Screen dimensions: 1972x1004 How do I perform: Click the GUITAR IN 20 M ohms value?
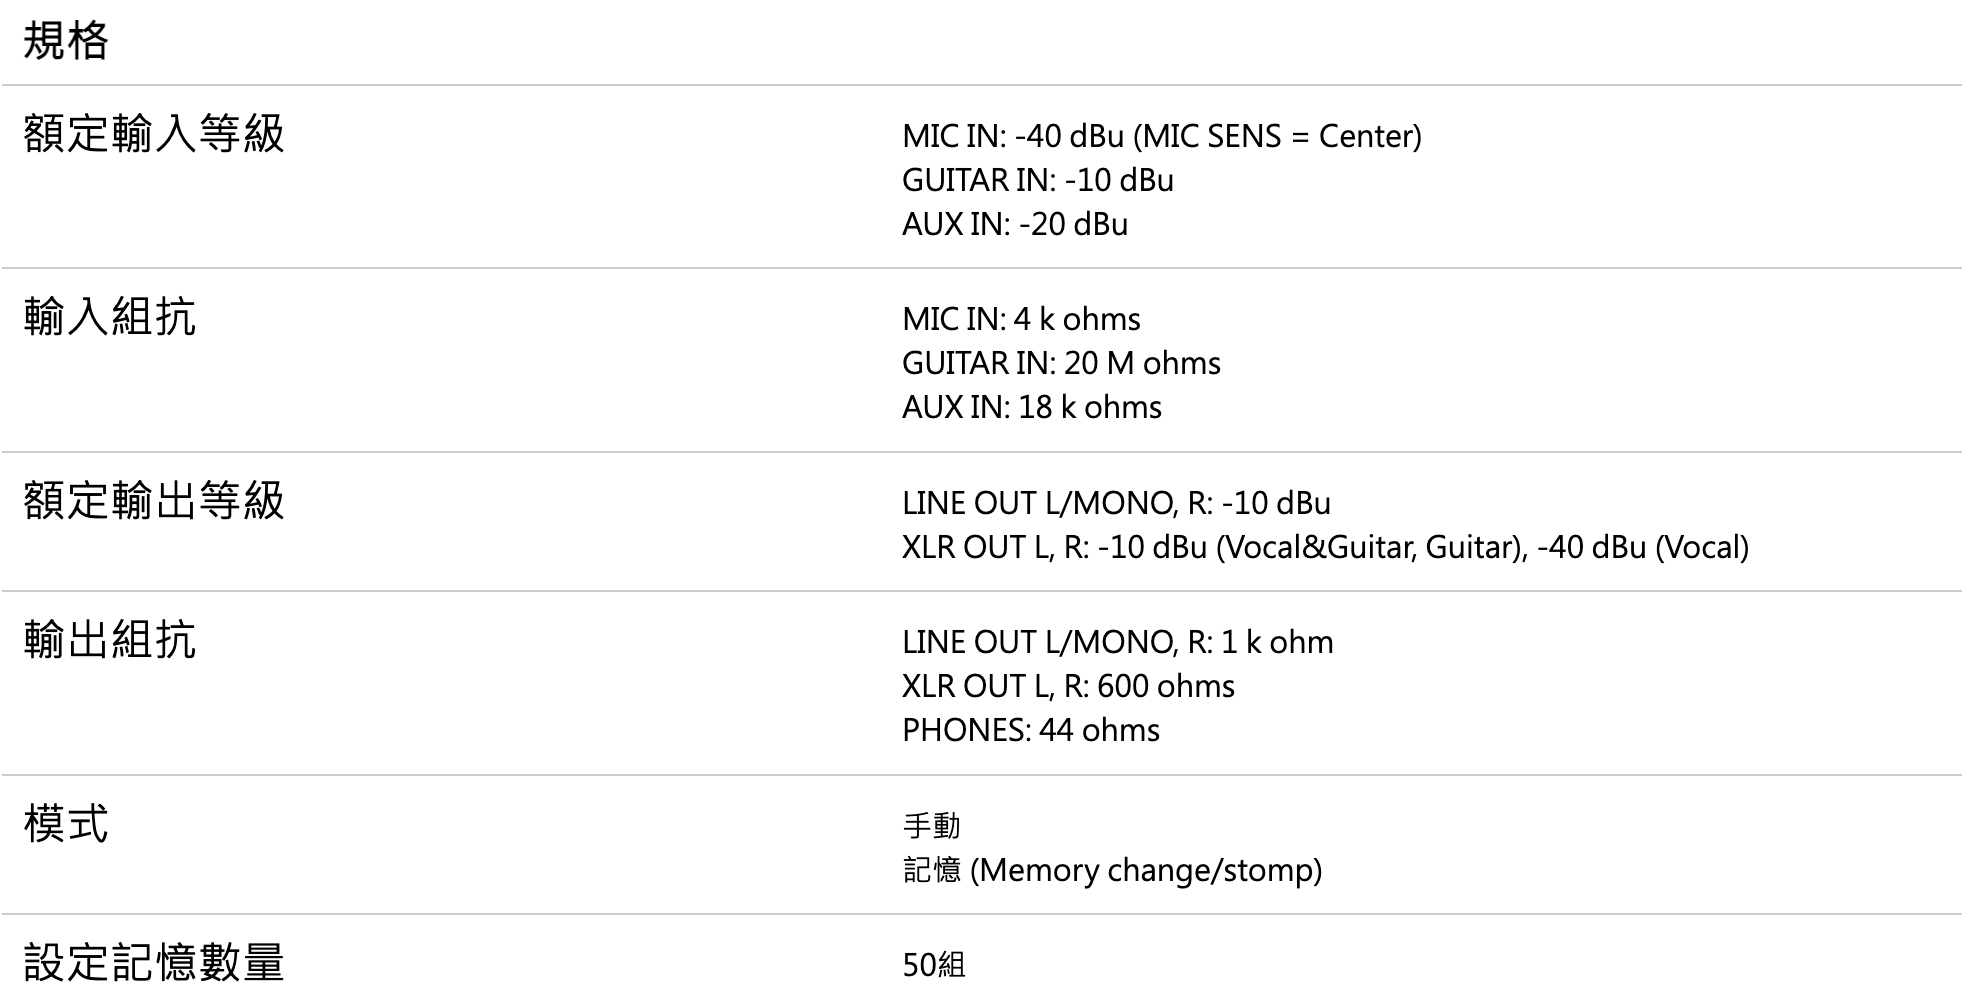click(x=1061, y=363)
